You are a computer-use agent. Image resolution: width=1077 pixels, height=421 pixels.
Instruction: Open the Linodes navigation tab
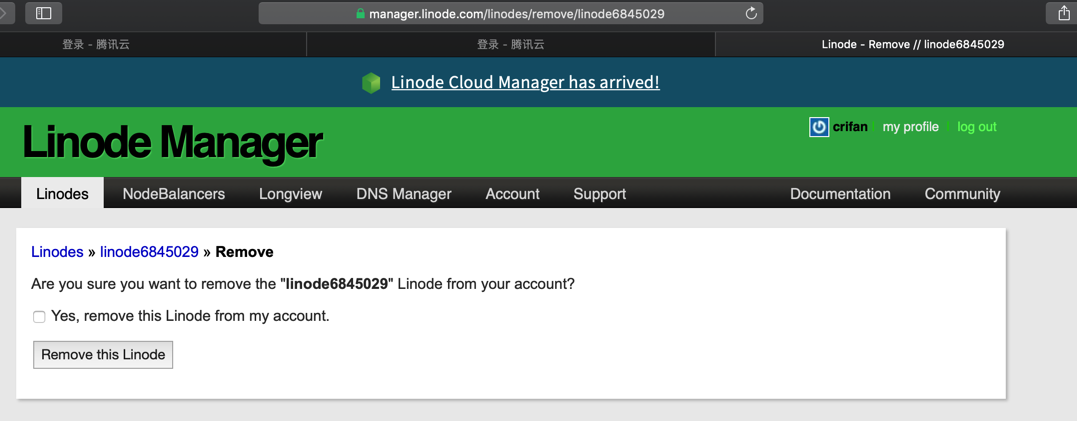pos(62,194)
